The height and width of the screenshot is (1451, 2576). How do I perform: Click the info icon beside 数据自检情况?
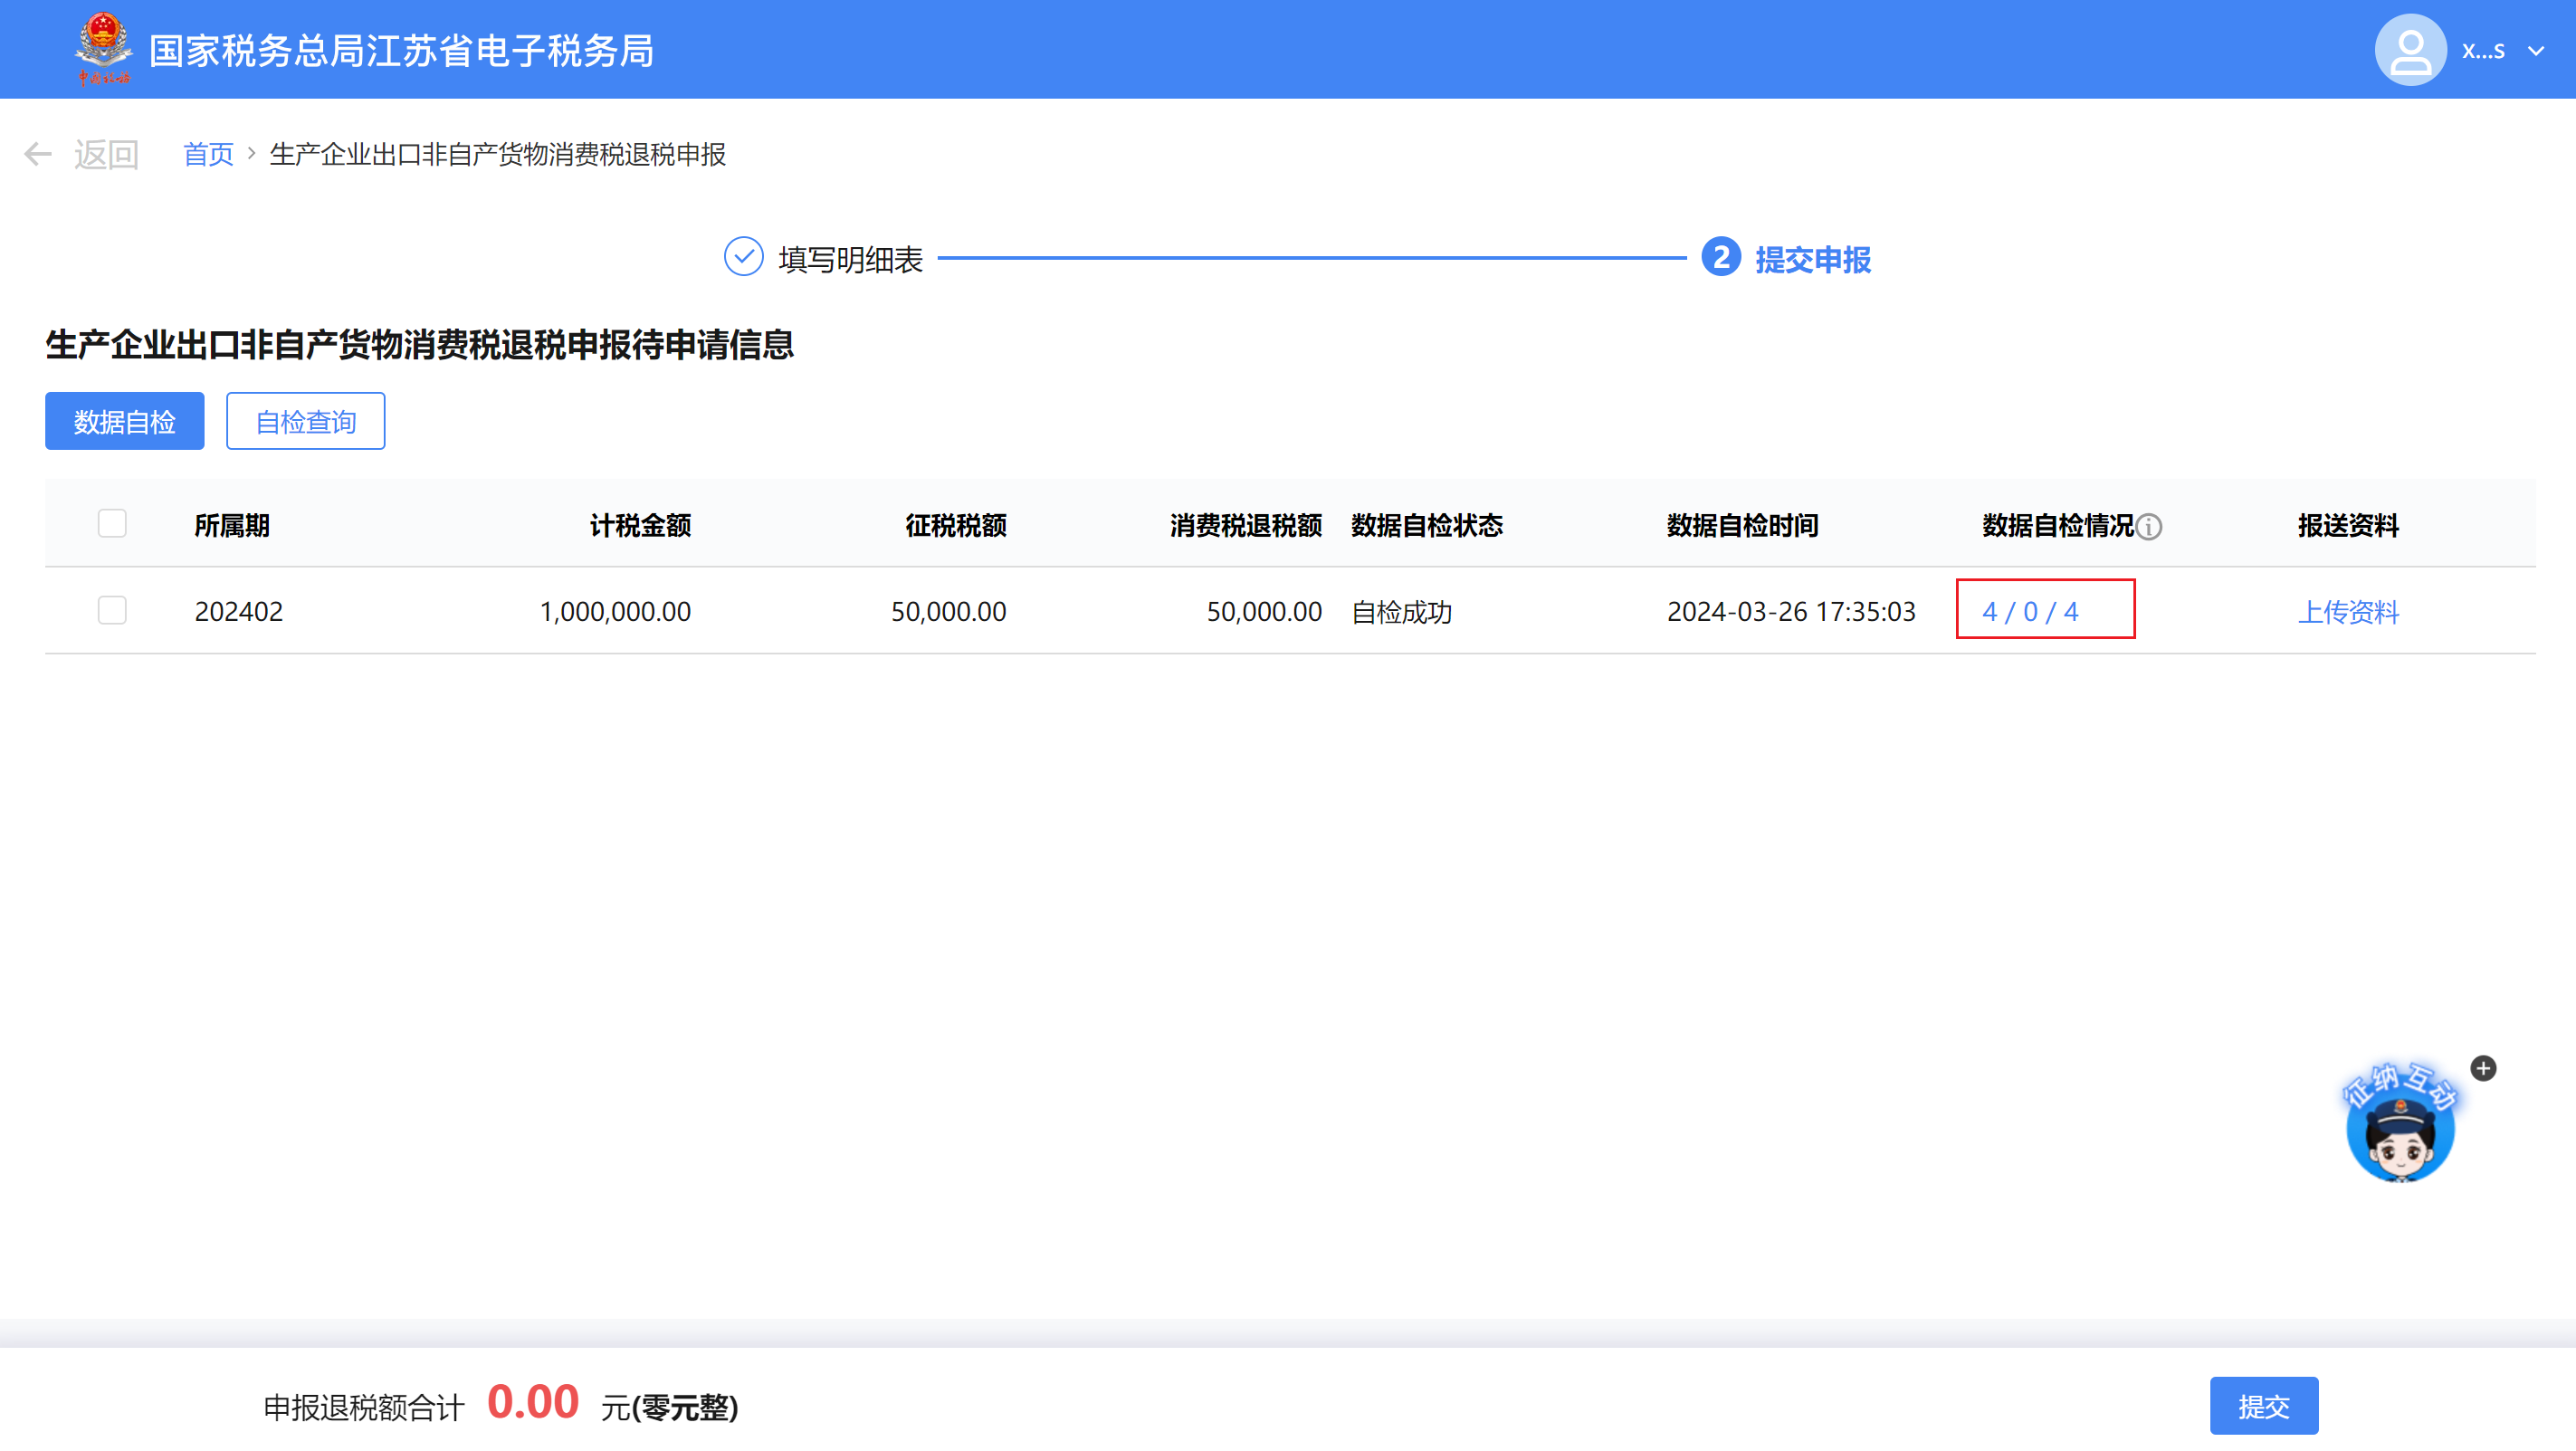(x=2149, y=526)
